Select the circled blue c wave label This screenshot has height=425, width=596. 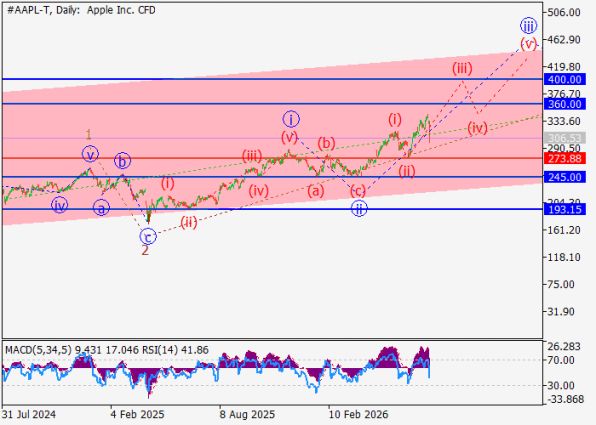tap(148, 237)
